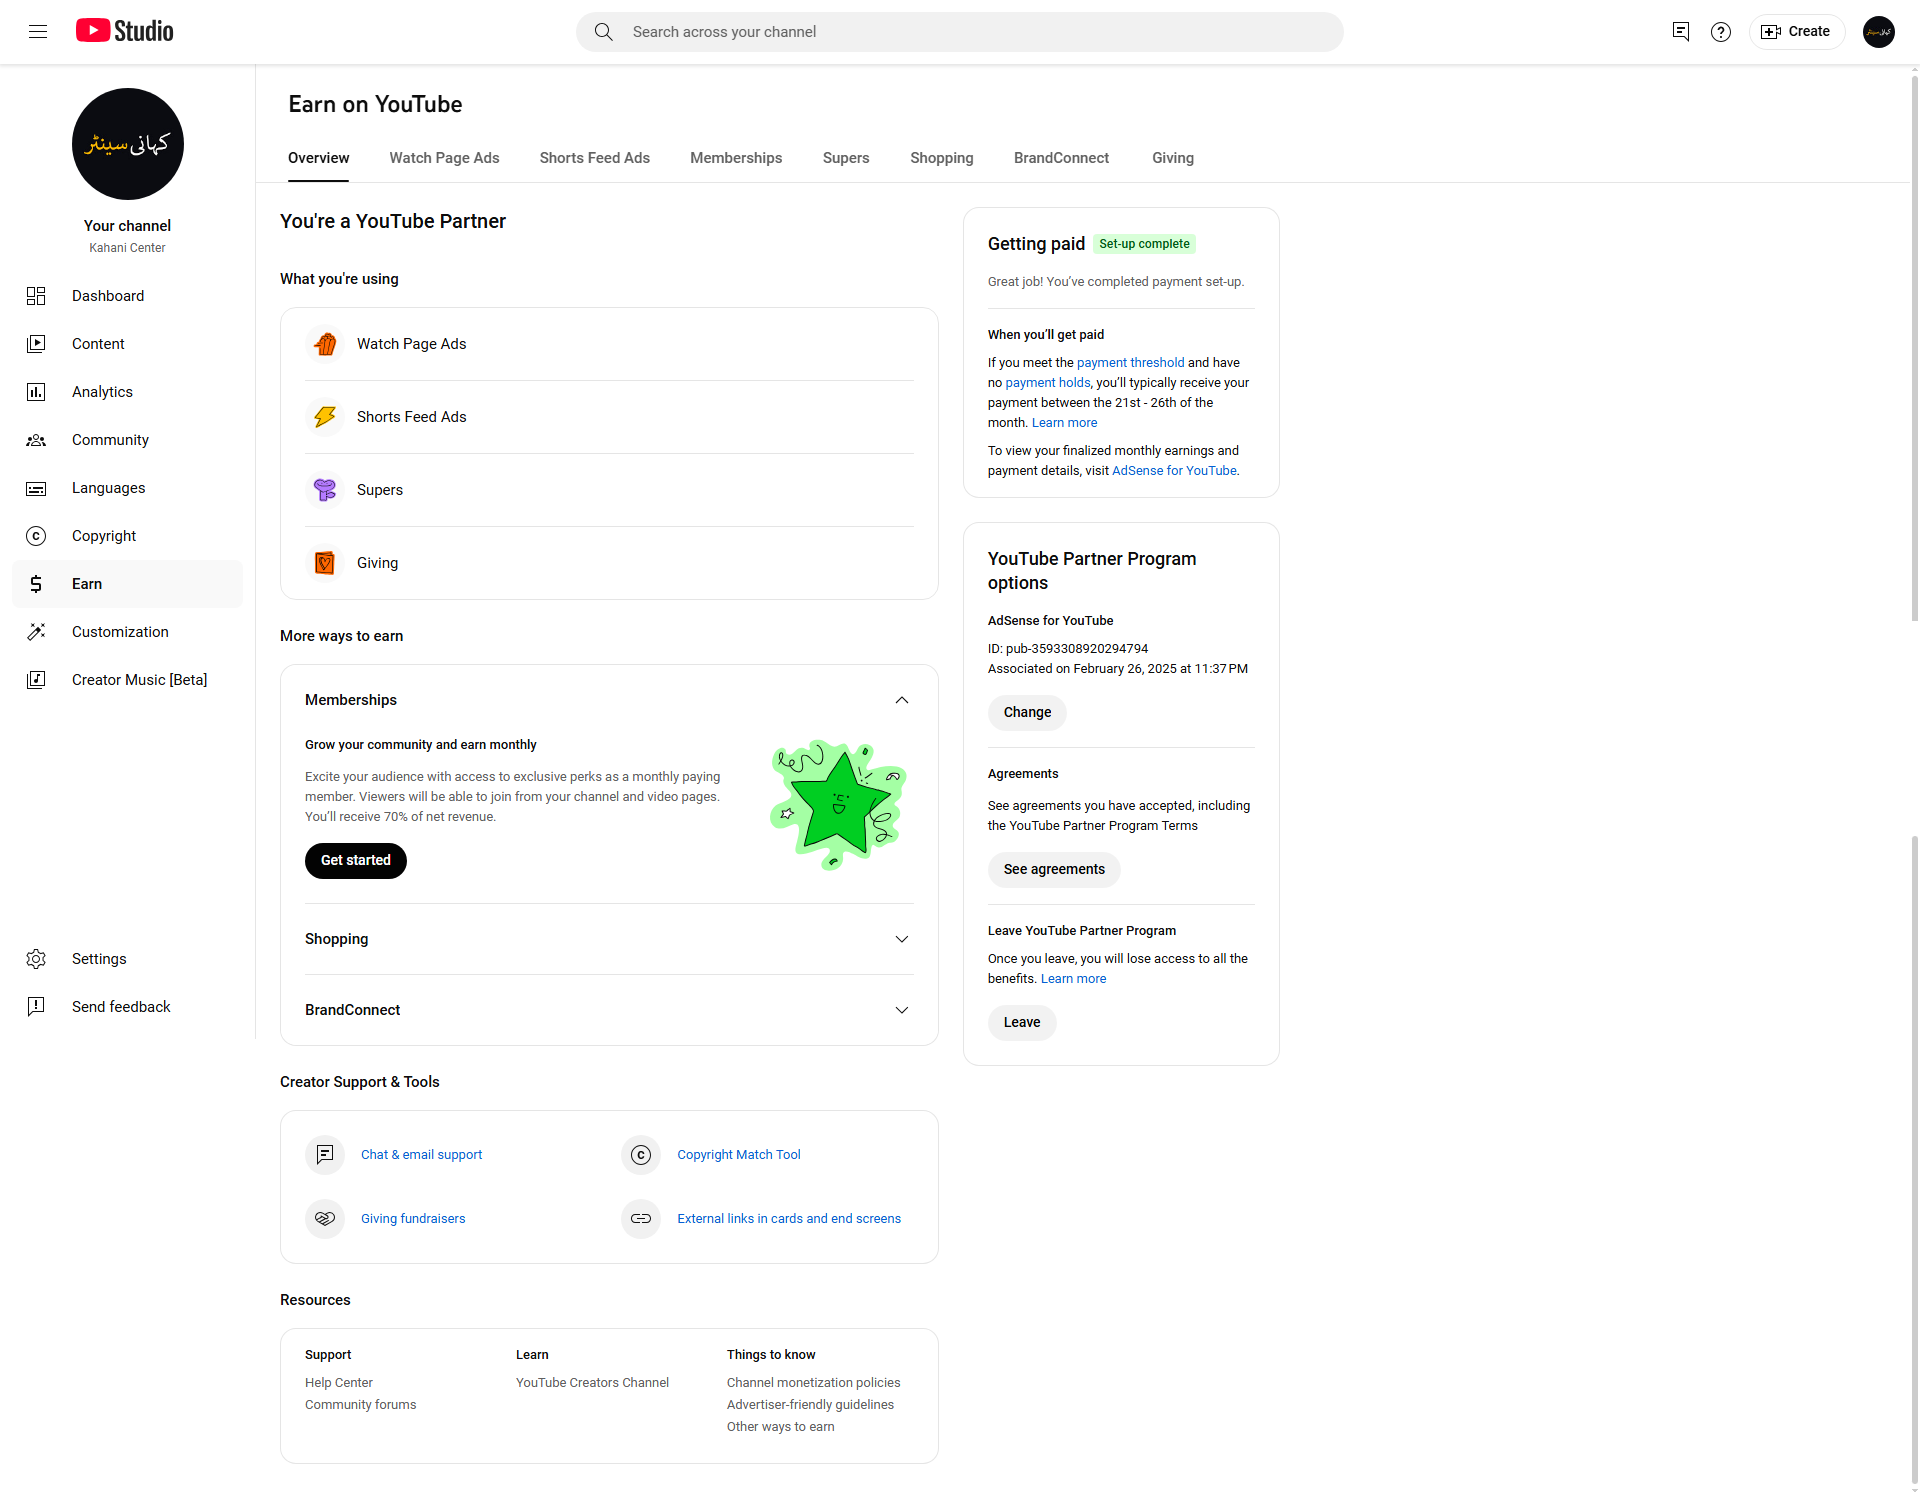This screenshot has height=1496, width=1920.
Task: Open the Copyright Match Tool link
Action: pos(739,1155)
